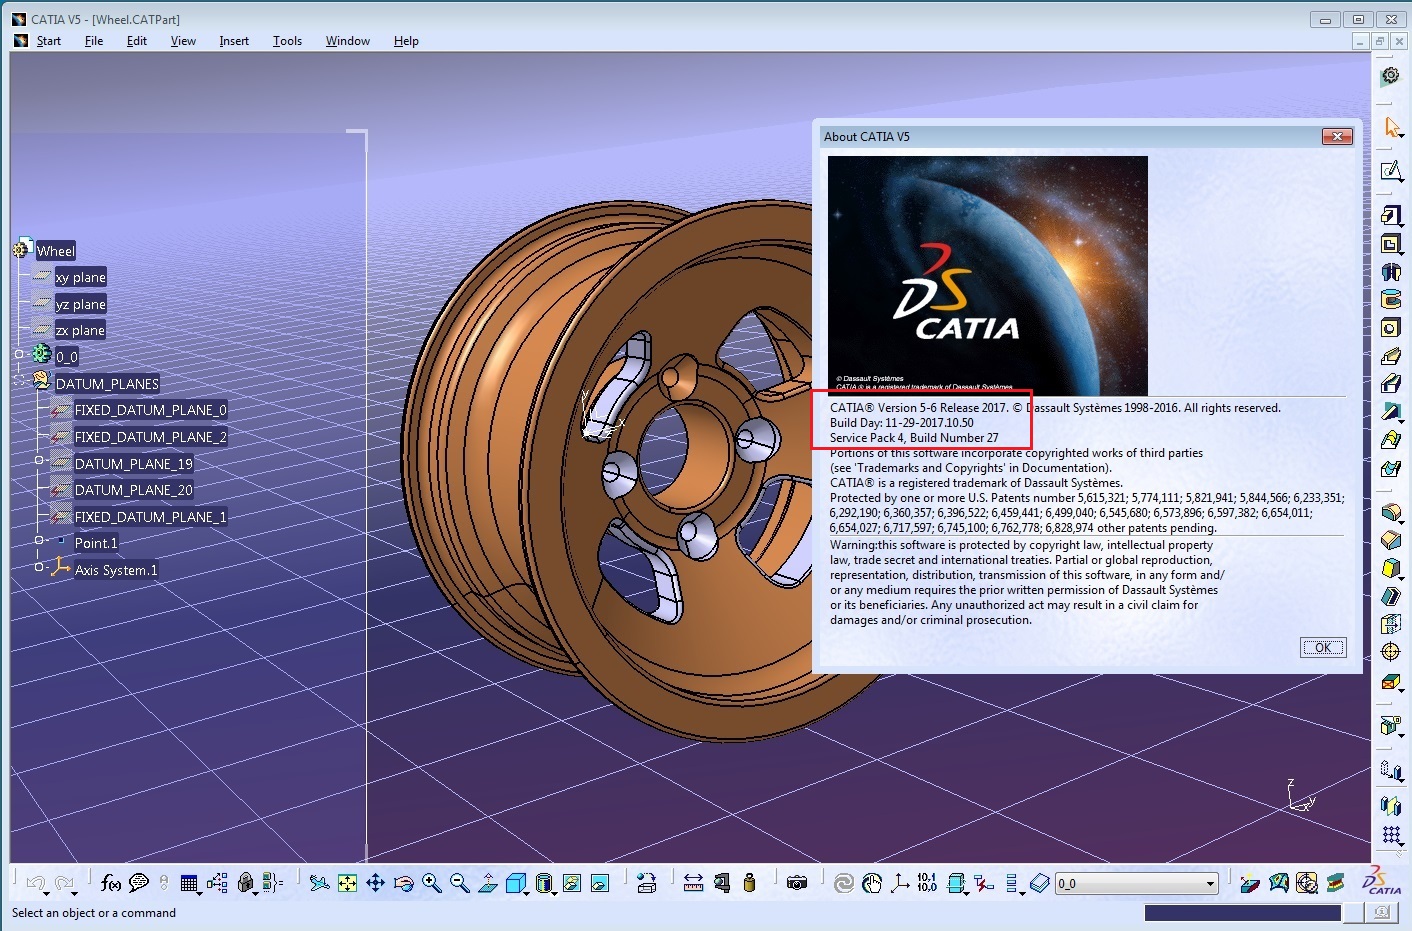Open the Help menu
The height and width of the screenshot is (931, 1412).
tap(406, 41)
